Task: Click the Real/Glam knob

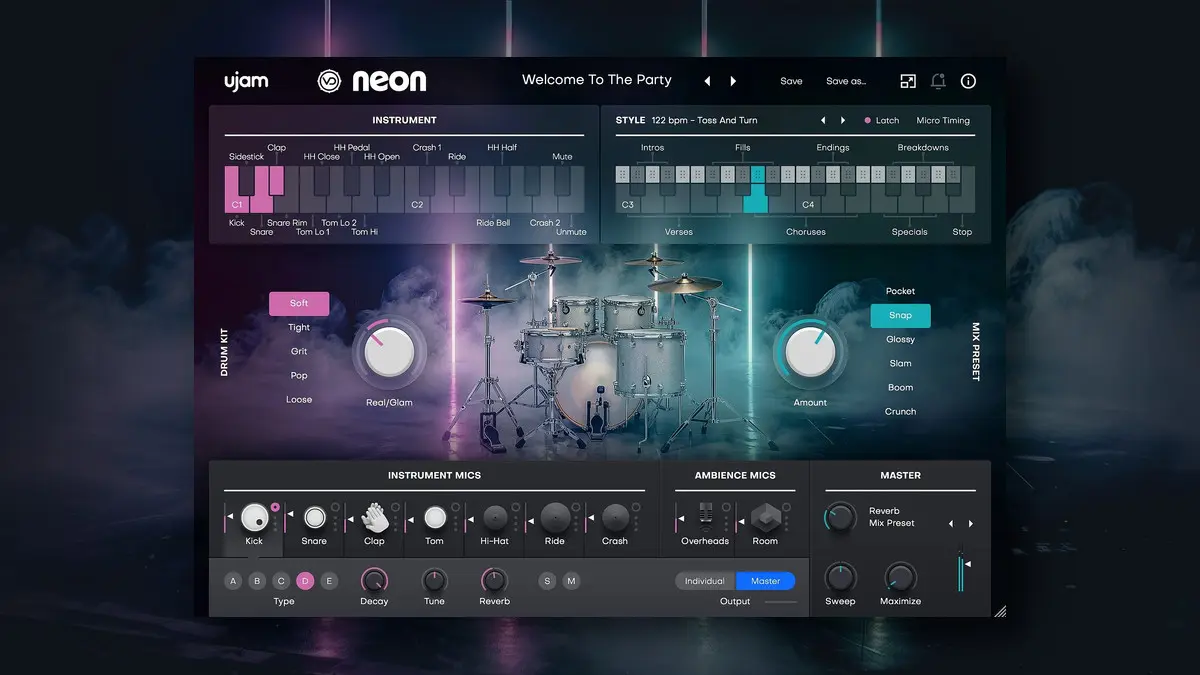Action: coord(388,354)
